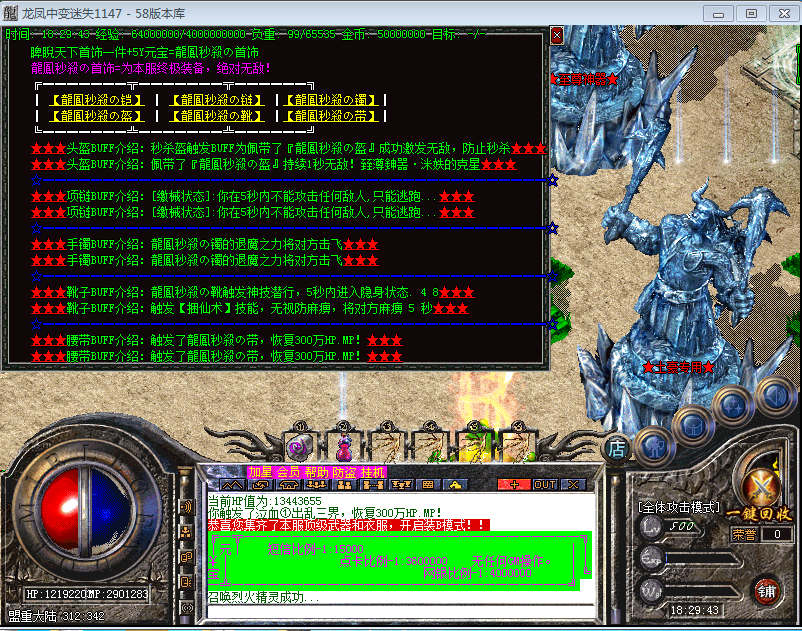
Task: Open the 【龍凰秒殺の铠】 link
Action: pyautogui.click(x=97, y=99)
